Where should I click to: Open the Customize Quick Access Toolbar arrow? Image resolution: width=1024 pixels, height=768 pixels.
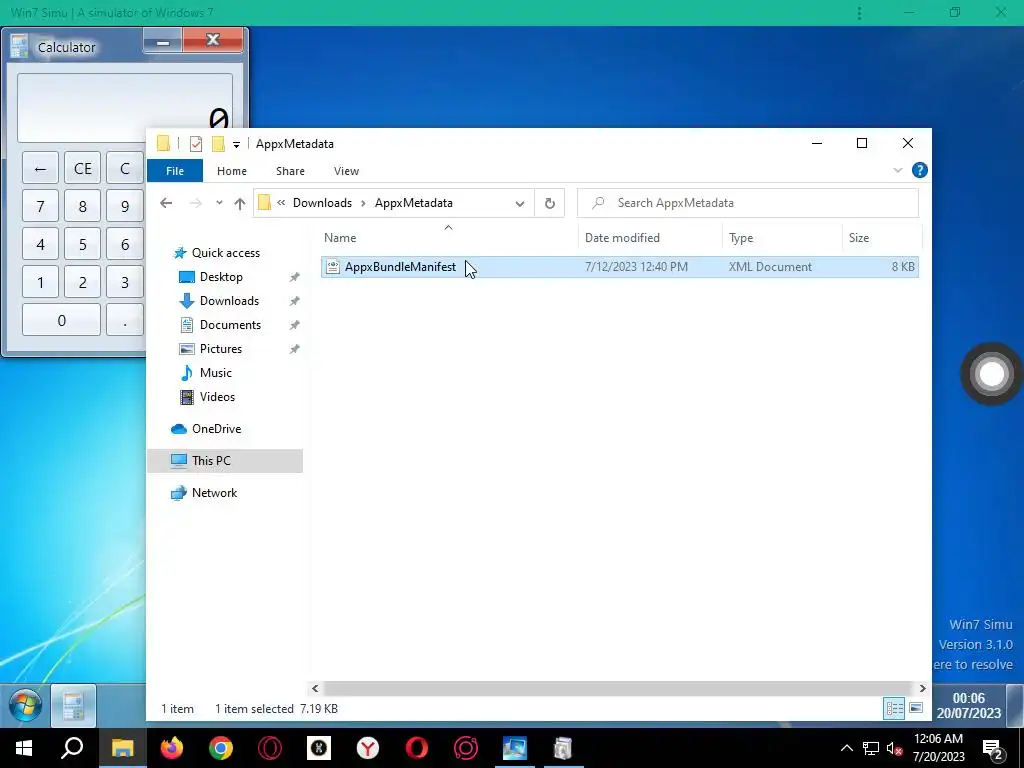coord(236,144)
